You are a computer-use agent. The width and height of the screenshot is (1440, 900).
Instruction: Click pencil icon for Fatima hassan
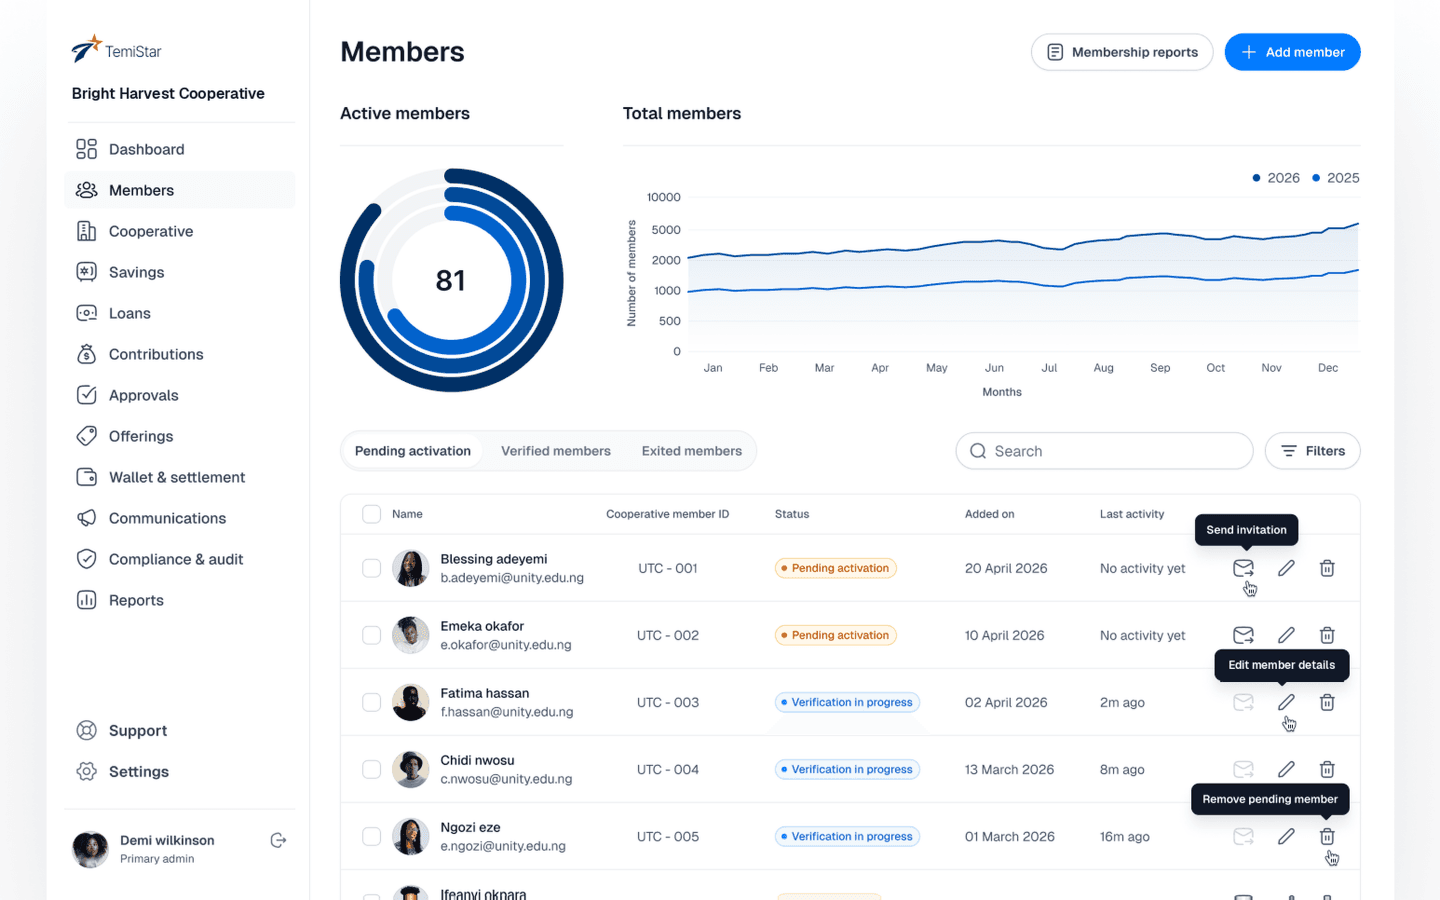pos(1286,702)
